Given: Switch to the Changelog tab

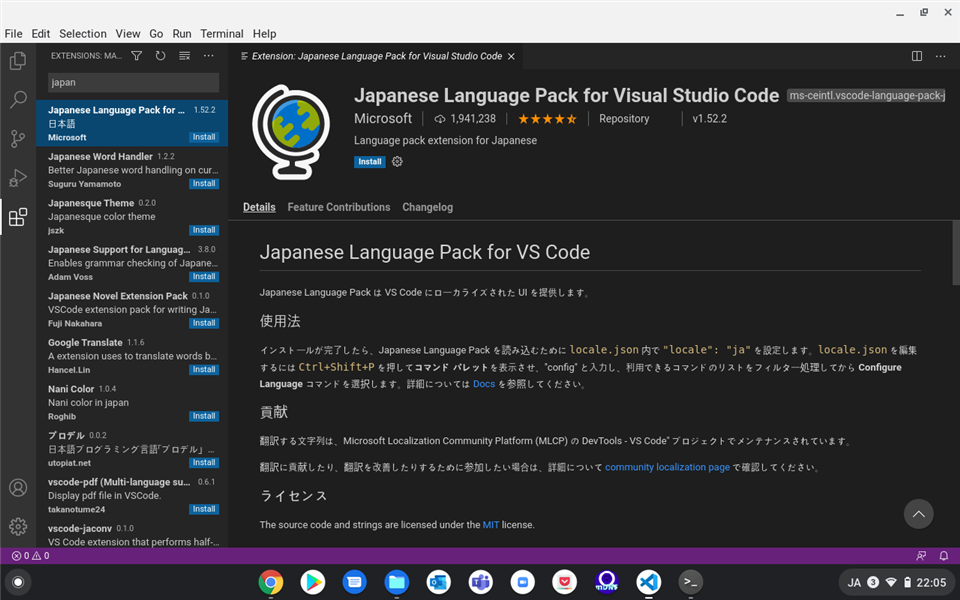Looking at the screenshot, I should [427, 207].
